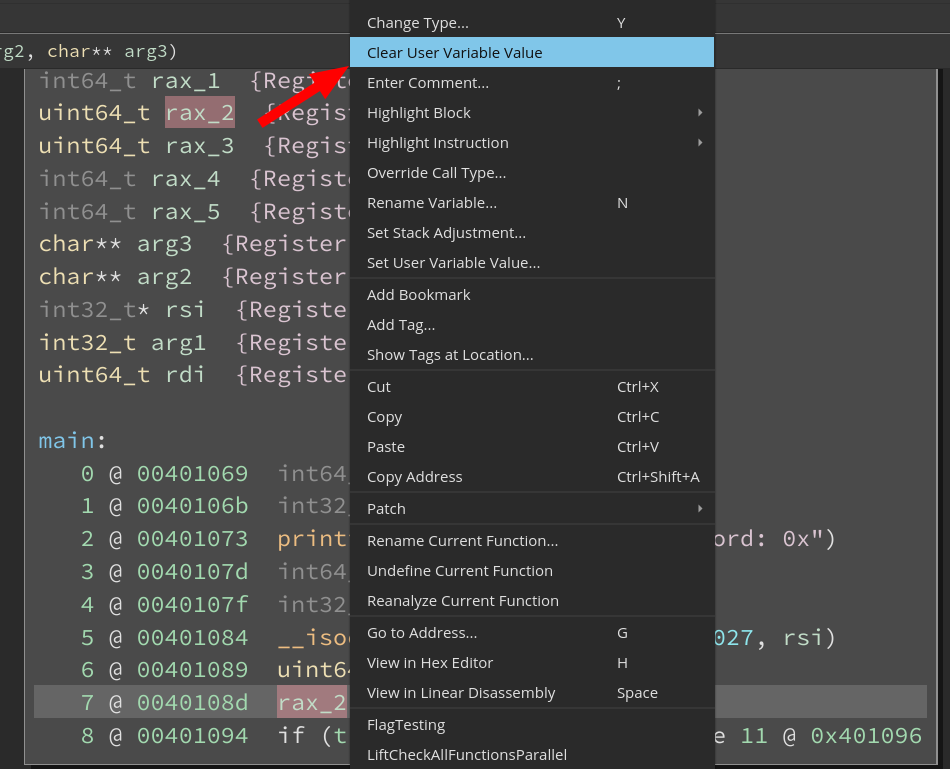Open Show Tags at Location...
This screenshot has width=950, height=769.
coord(532,355)
